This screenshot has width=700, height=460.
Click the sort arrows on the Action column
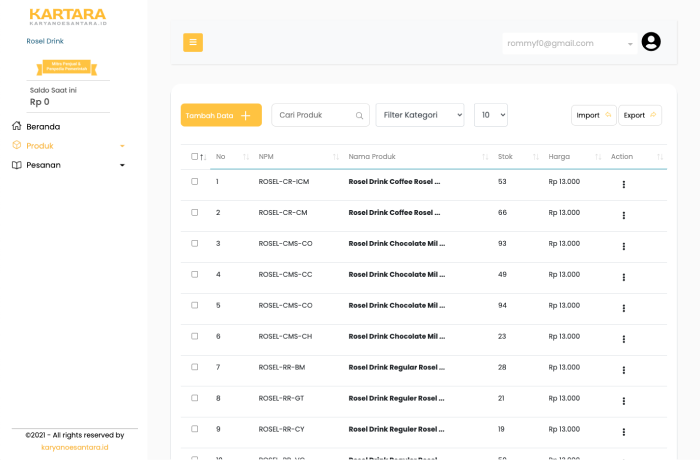pyautogui.click(x=660, y=157)
